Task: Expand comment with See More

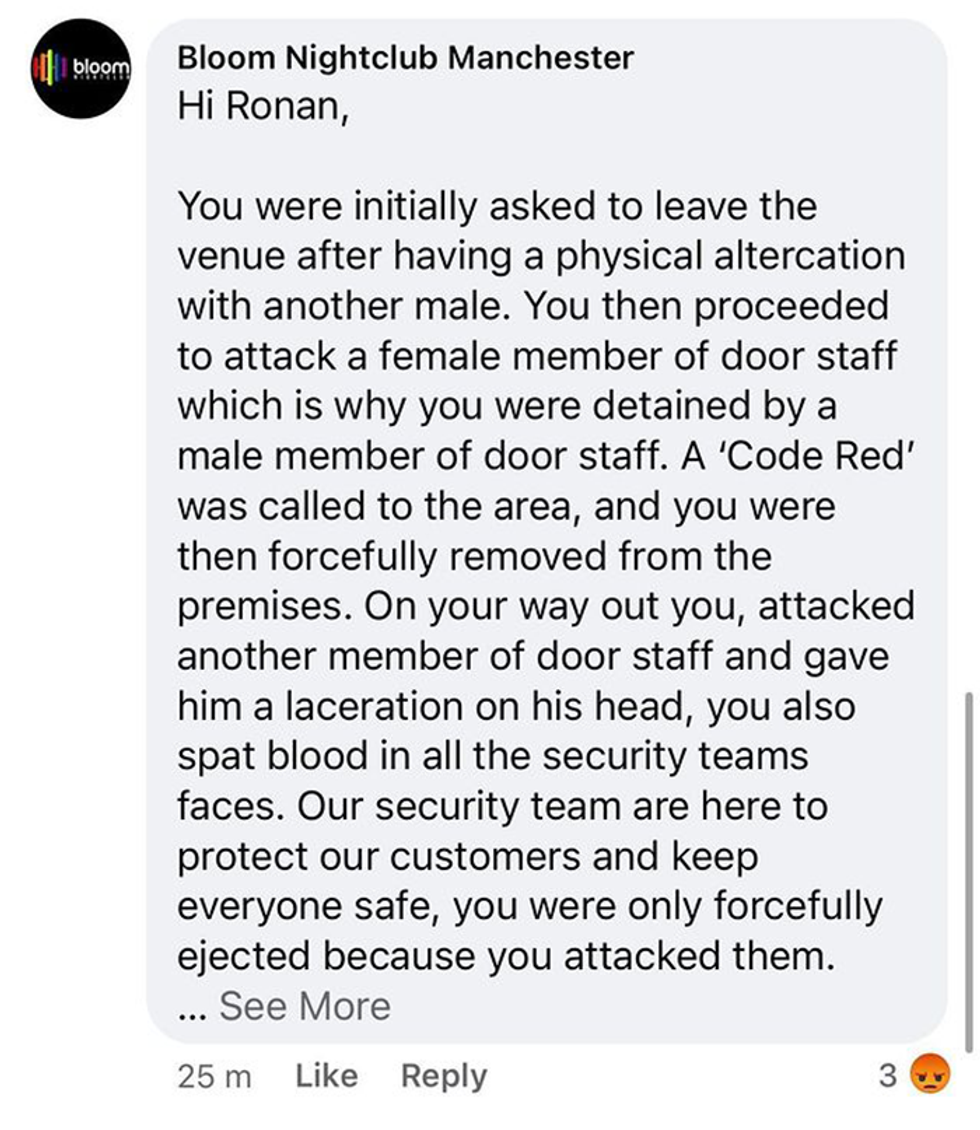Action: click(305, 1006)
